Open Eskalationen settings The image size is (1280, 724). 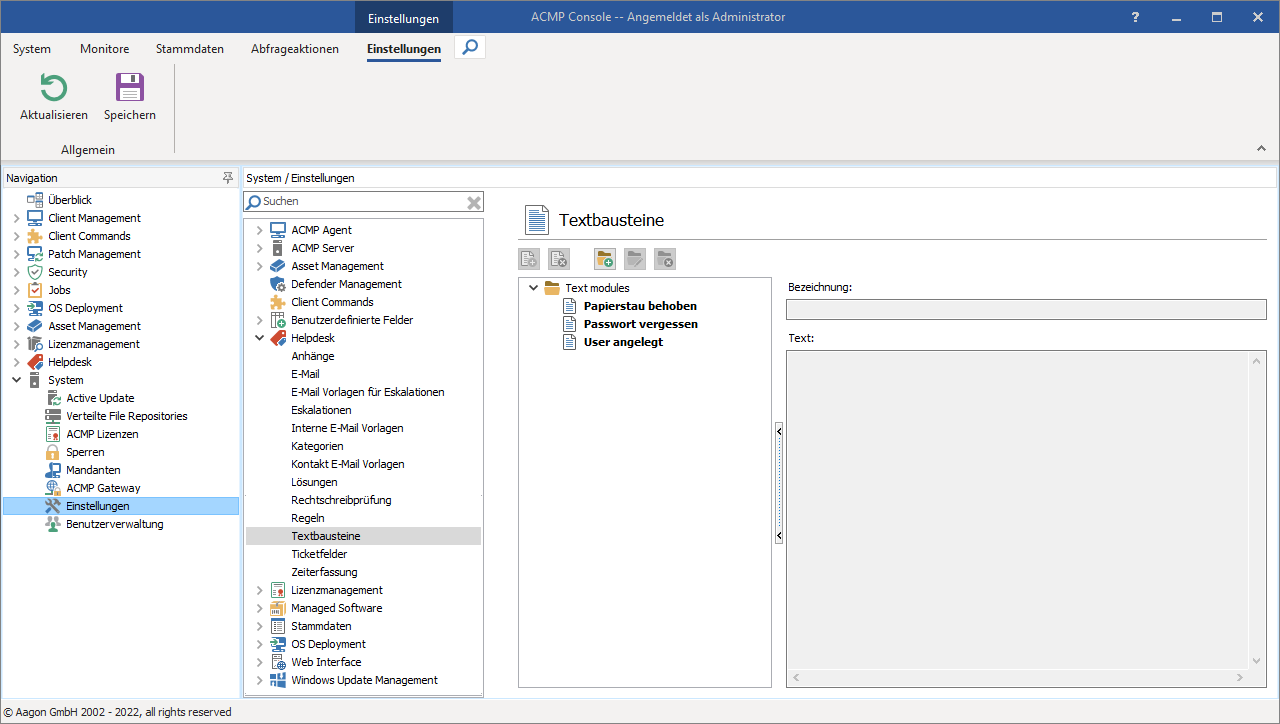point(321,410)
